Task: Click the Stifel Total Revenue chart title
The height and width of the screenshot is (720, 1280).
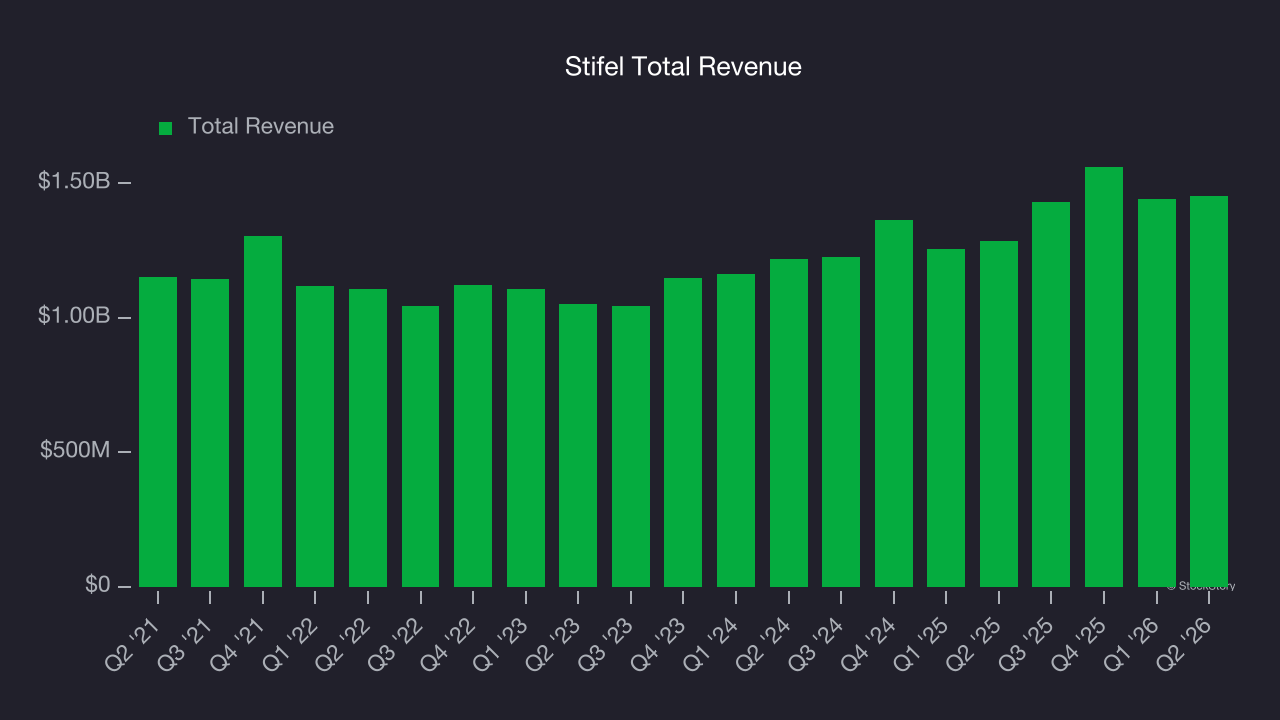Action: tap(683, 67)
